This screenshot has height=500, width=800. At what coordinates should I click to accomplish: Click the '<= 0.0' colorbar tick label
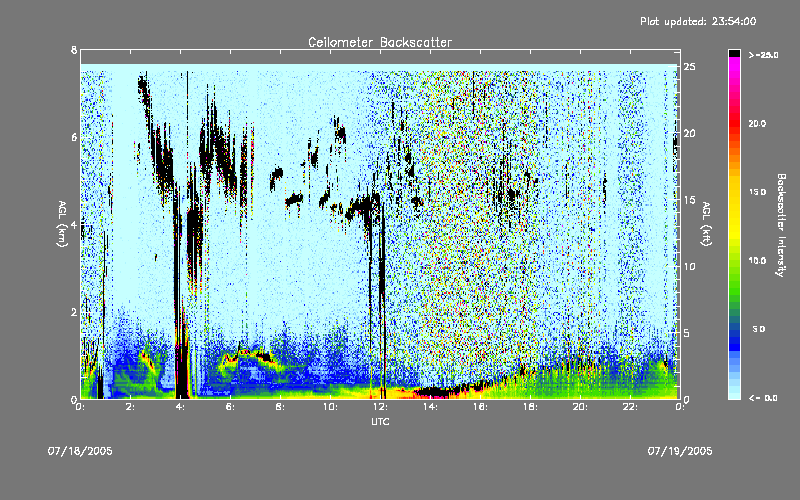point(763,398)
